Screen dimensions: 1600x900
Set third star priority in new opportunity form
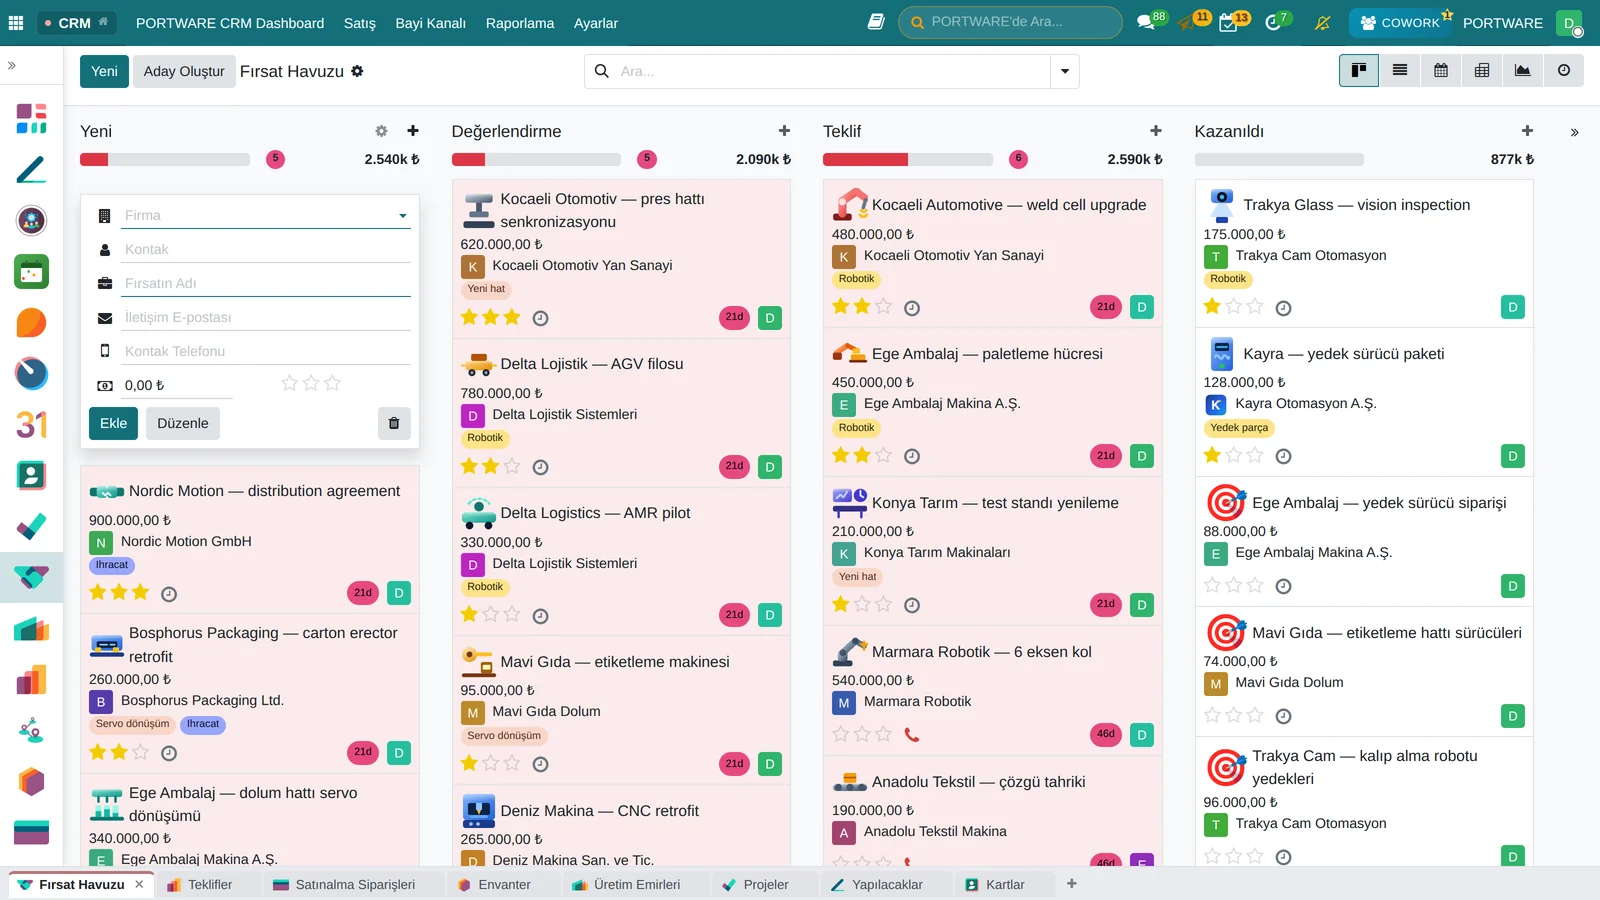point(333,383)
